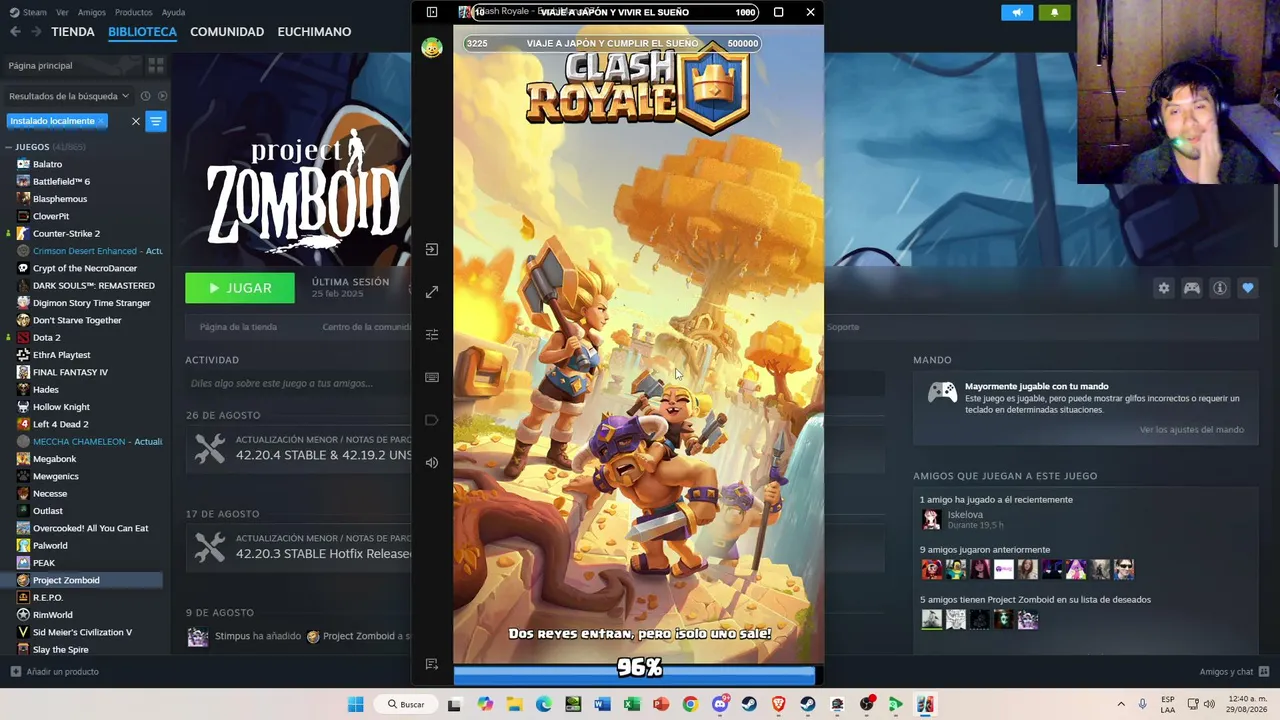Open the EUCHIMANO profile tab
Screen dimensions: 1280x720
(x=314, y=32)
